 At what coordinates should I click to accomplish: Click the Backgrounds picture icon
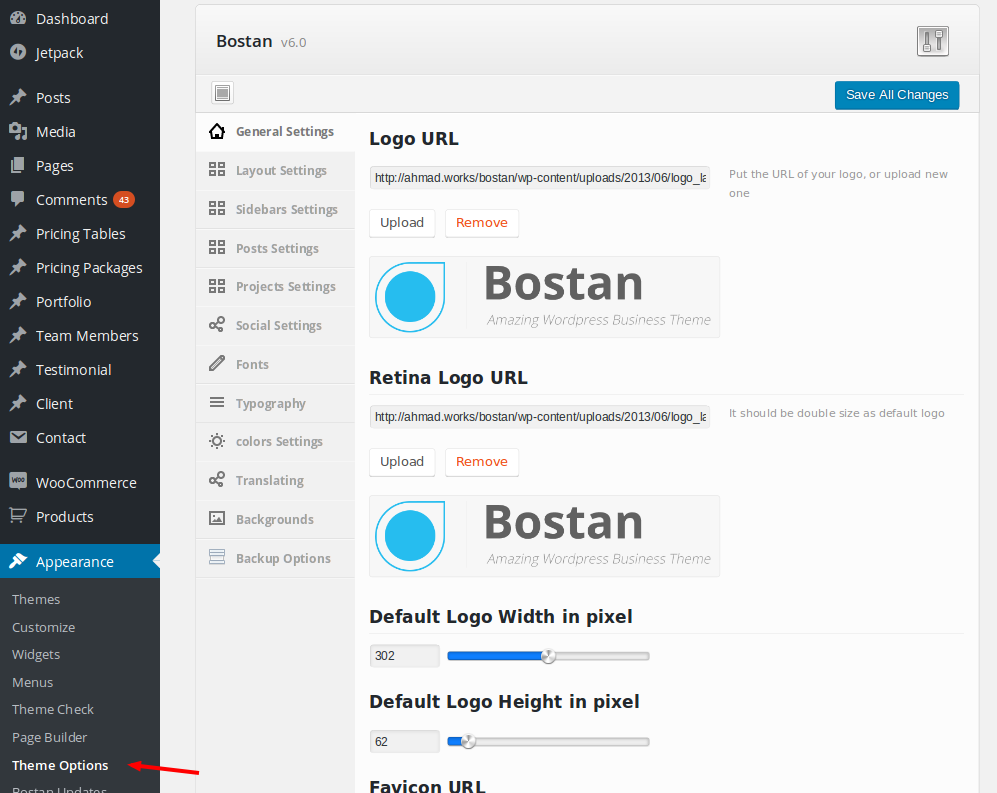pos(217,519)
